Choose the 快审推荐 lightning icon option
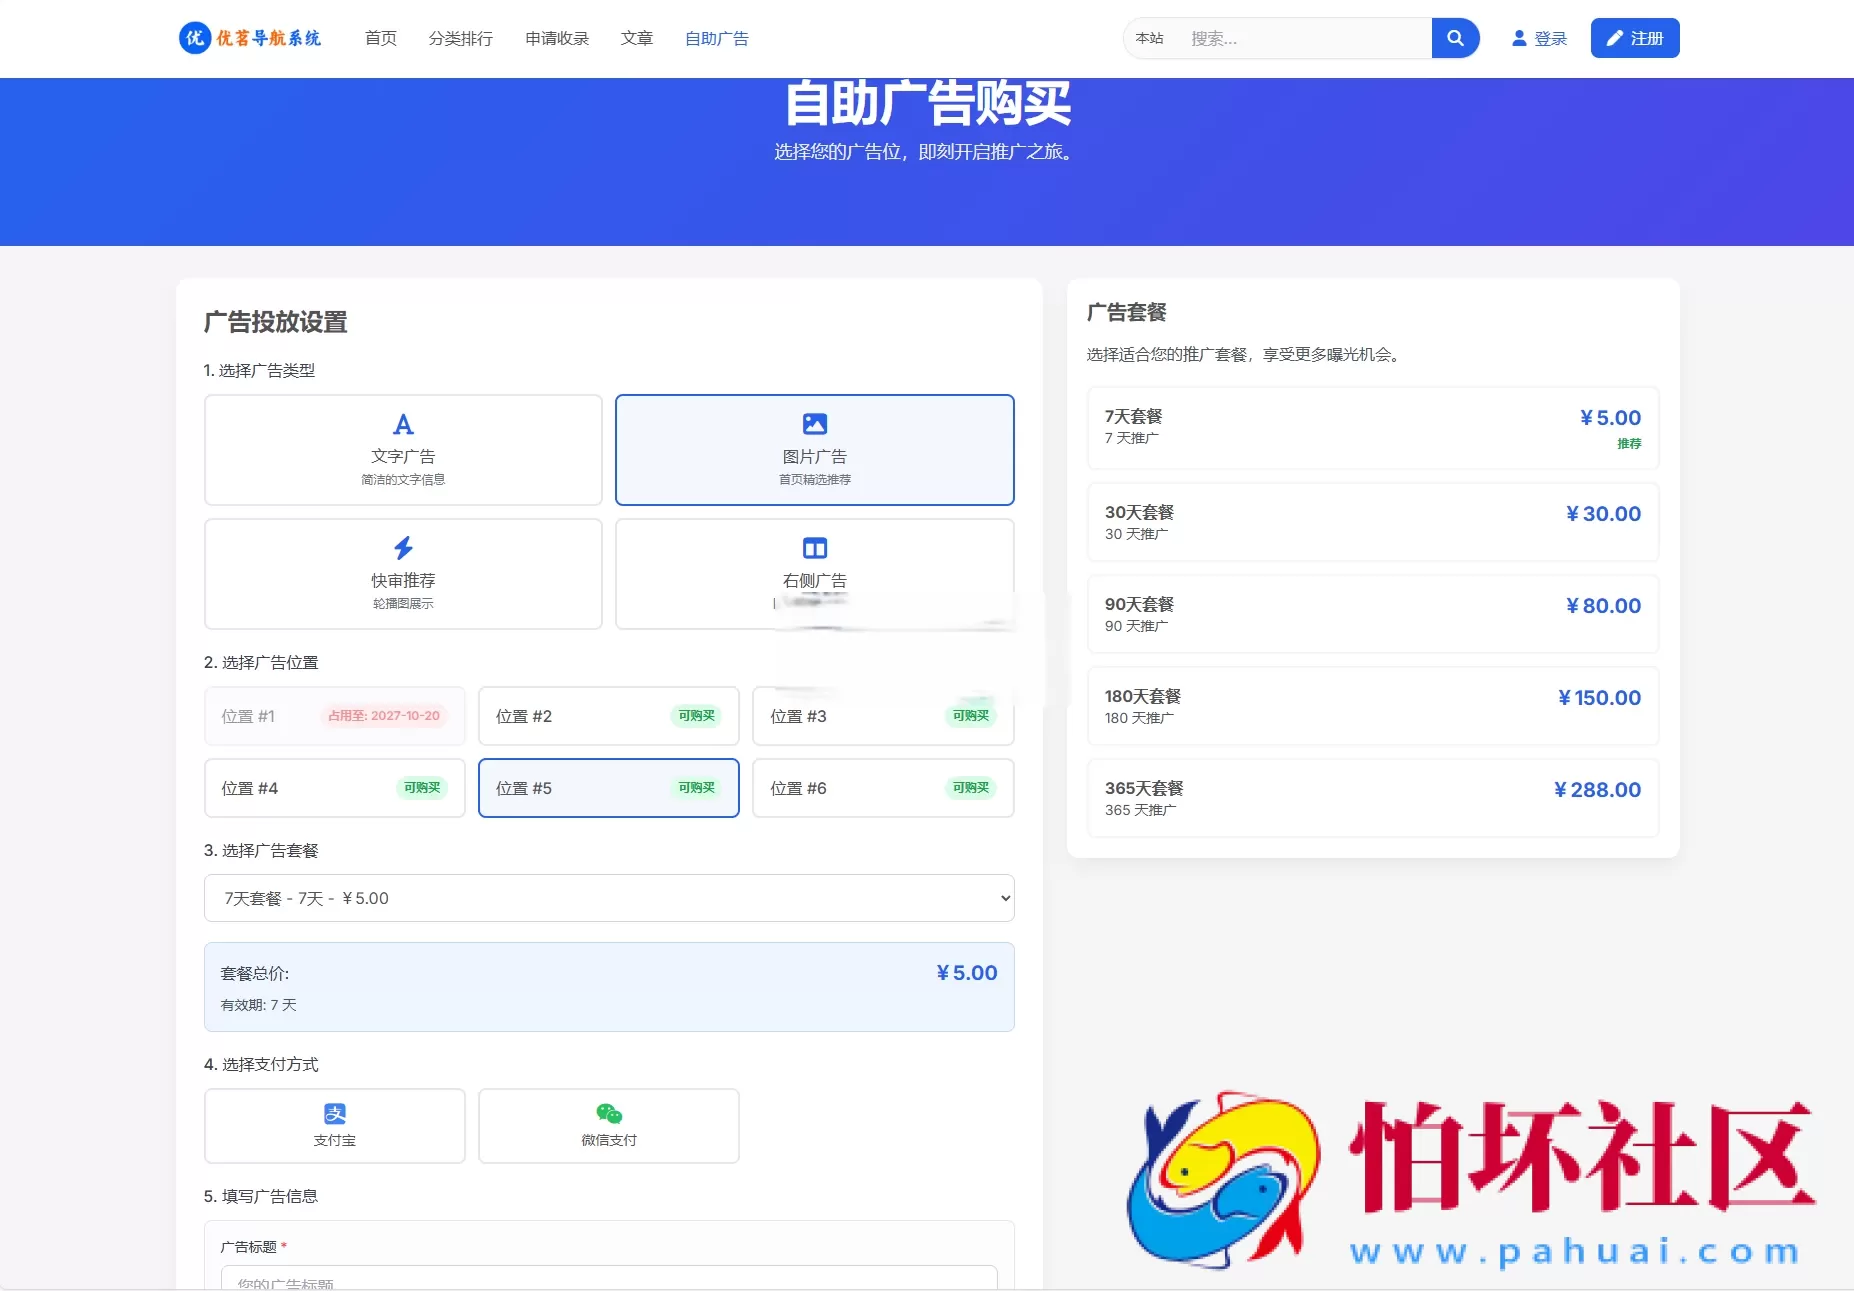1854x1291 pixels. tap(403, 547)
